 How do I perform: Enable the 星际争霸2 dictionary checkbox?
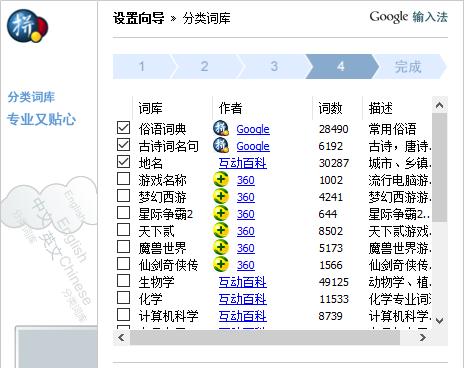tap(123, 213)
